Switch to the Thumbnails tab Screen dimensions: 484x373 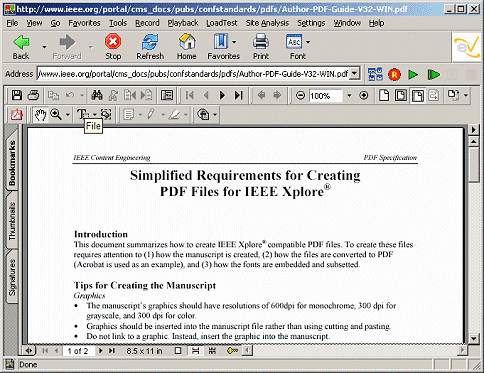12,221
